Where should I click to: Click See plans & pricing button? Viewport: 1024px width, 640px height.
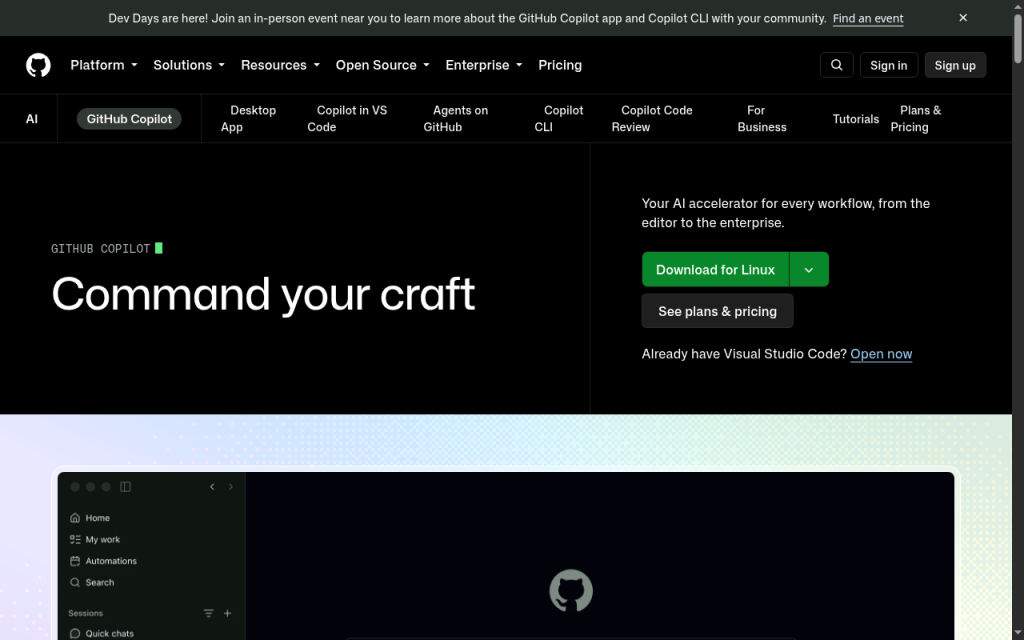(717, 312)
